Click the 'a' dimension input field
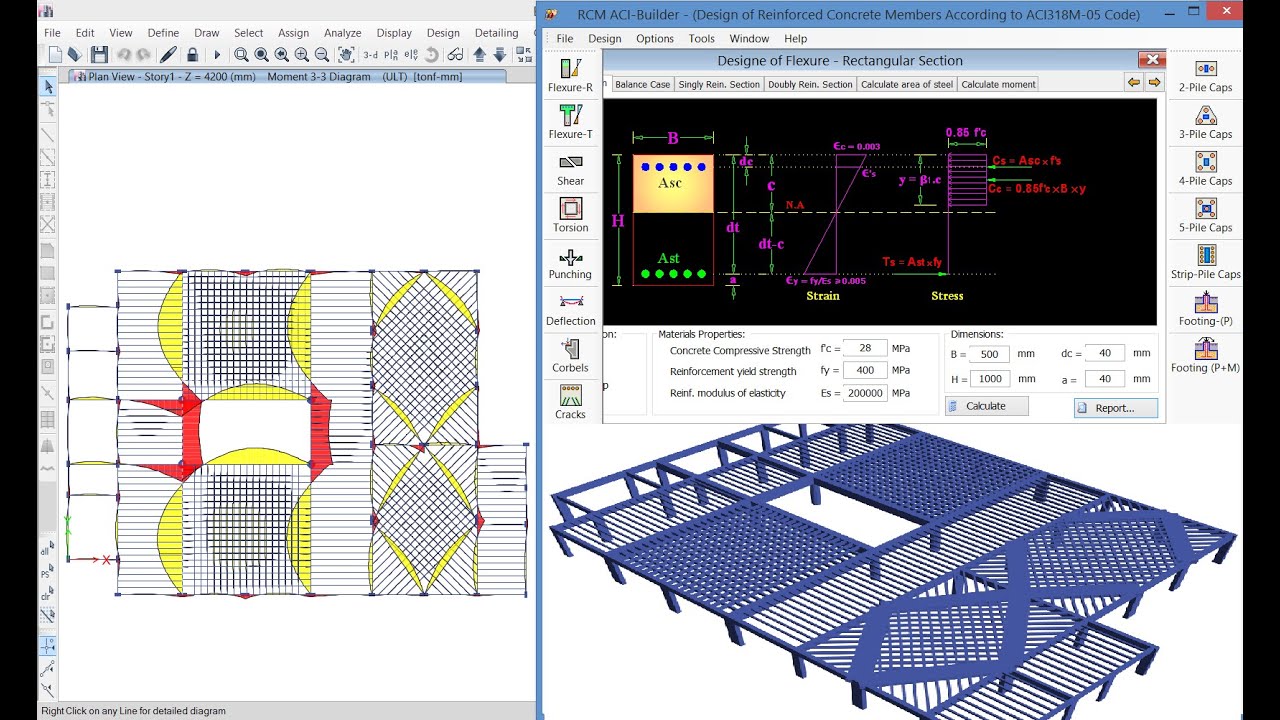This screenshot has width=1280, height=720. (x=1105, y=378)
